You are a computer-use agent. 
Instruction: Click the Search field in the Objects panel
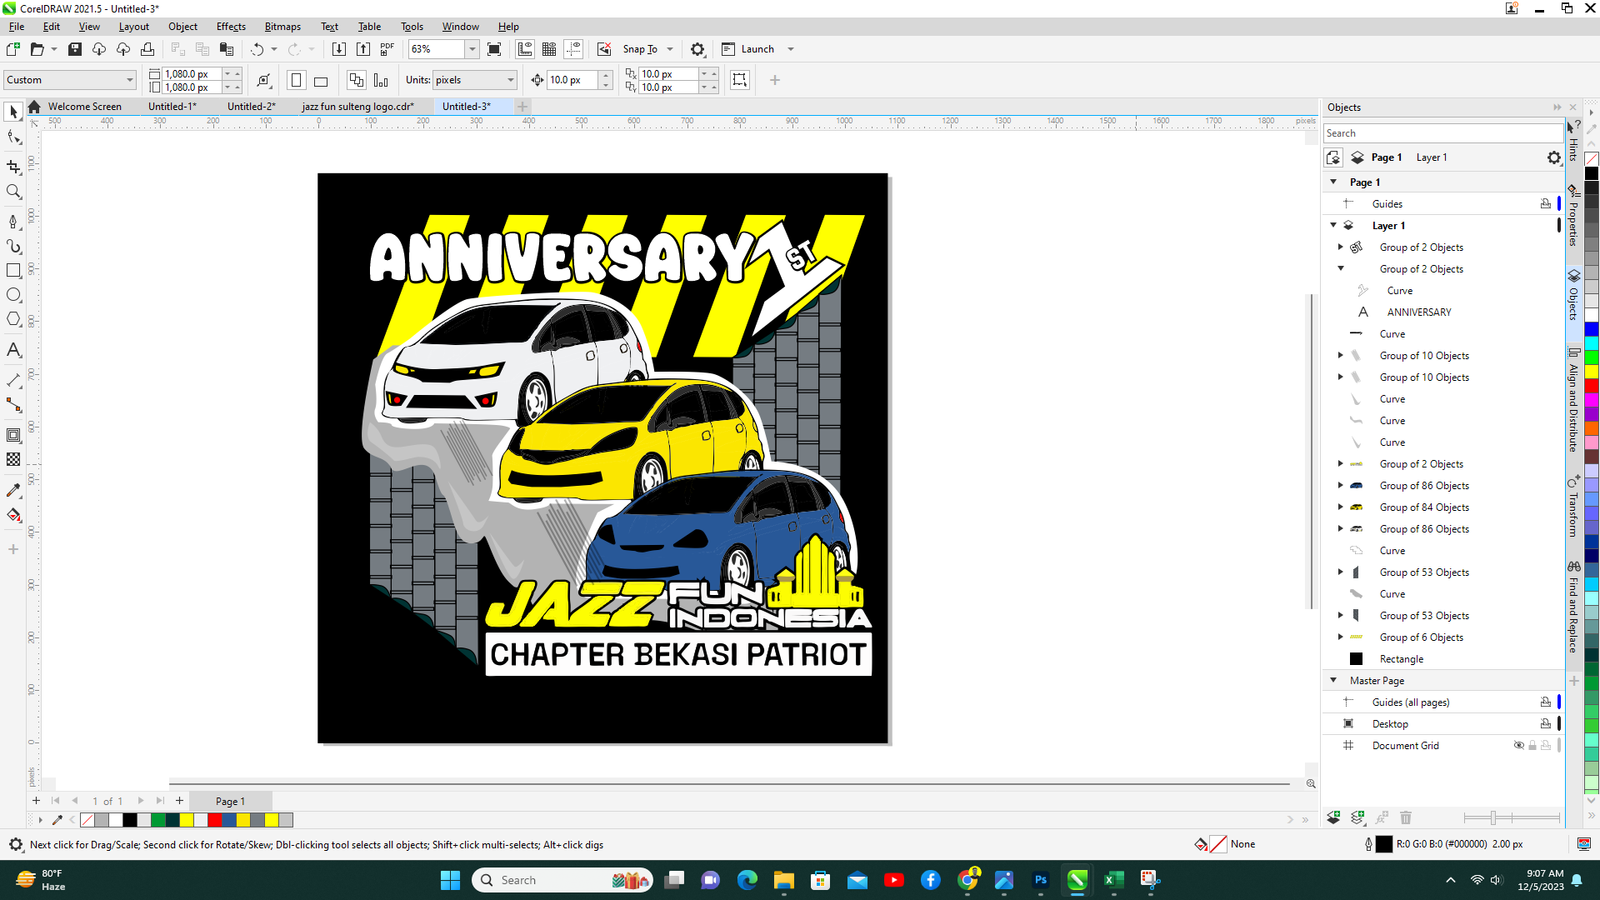tap(1440, 133)
